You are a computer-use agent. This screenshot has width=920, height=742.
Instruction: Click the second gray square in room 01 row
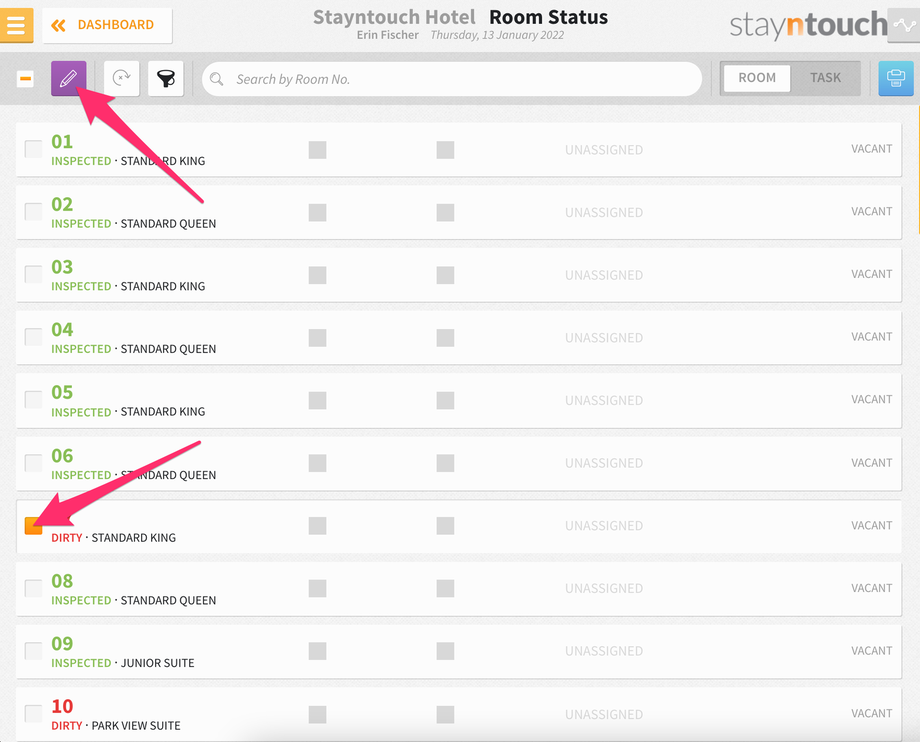[x=445, y=150]
